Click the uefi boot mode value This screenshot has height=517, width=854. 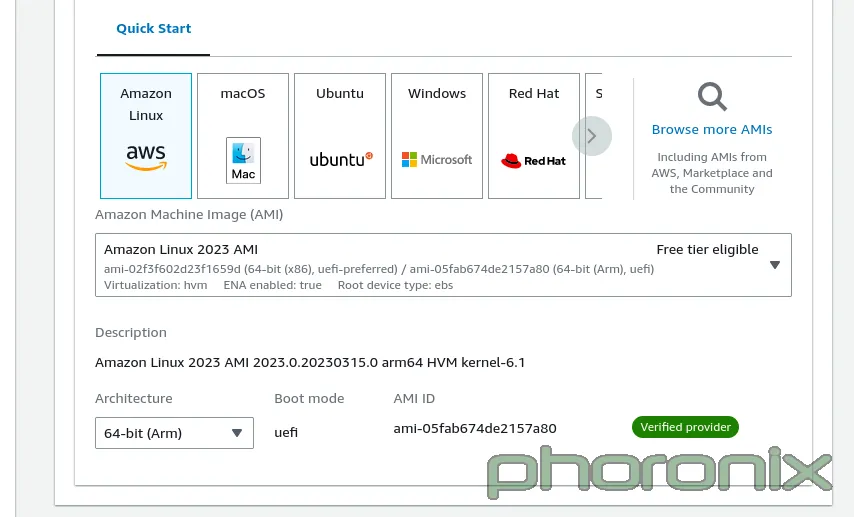tap(286, 433)
